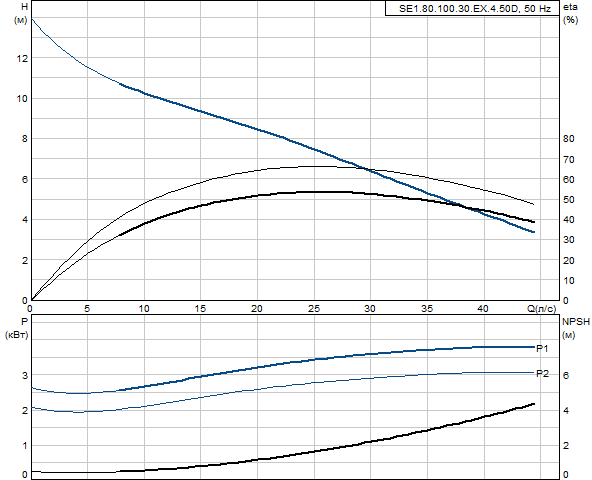Click the P2 power curve label

point(542,374)
